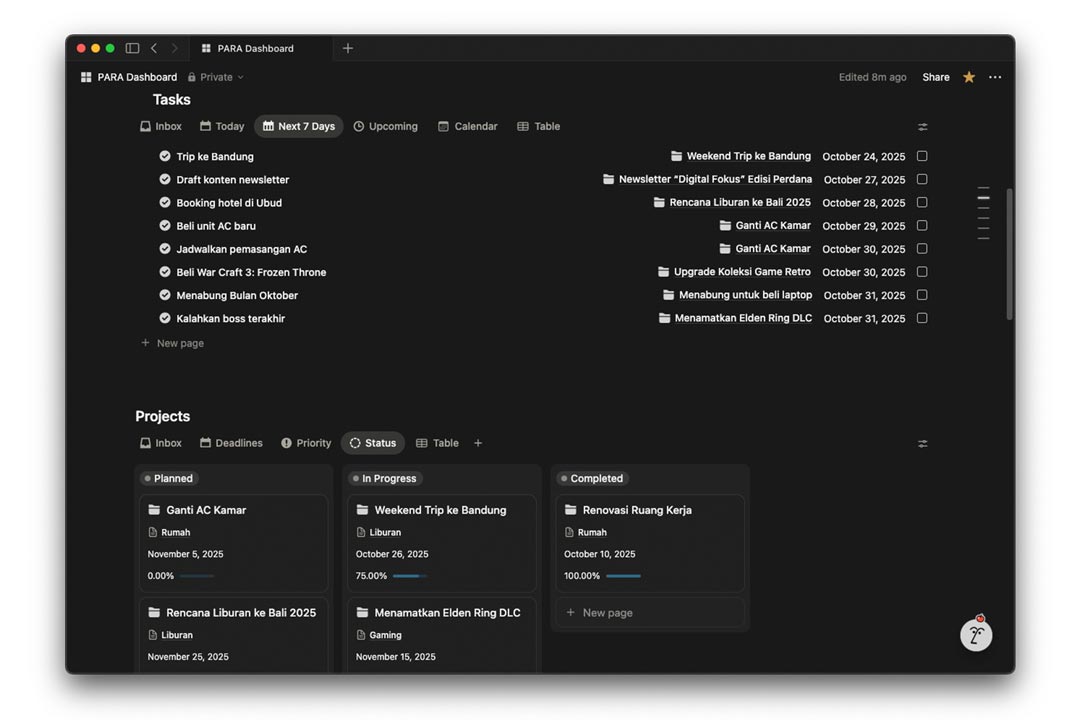Add a new Projects view with plus

(478, 443)
